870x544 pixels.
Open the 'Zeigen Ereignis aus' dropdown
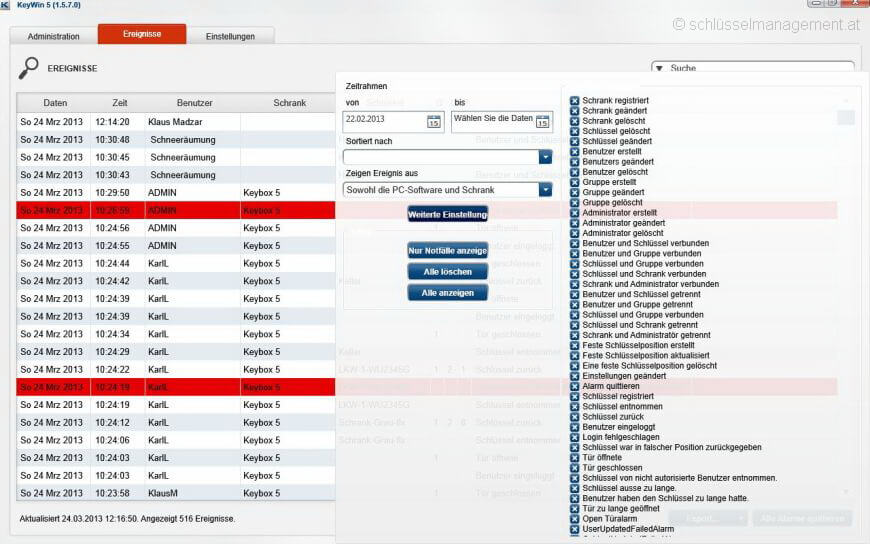545,189
